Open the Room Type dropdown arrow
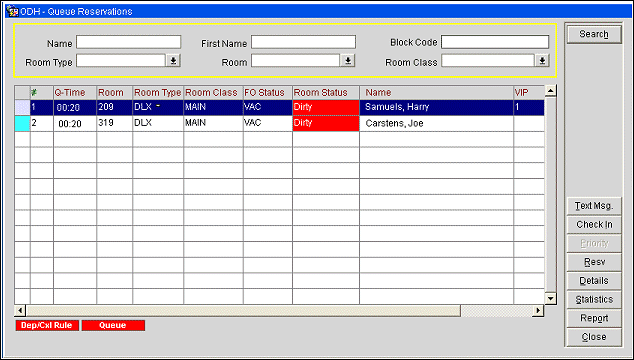 (173, 61)
